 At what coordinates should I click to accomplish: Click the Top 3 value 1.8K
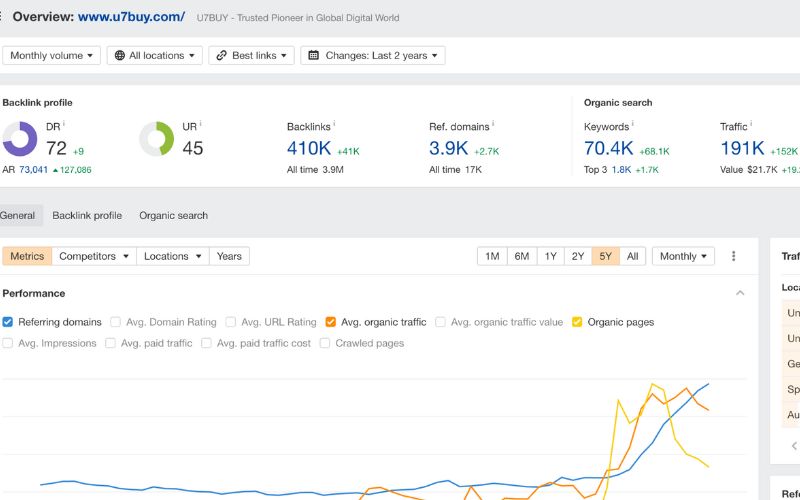pyautogui.click(x=621, y=169)
